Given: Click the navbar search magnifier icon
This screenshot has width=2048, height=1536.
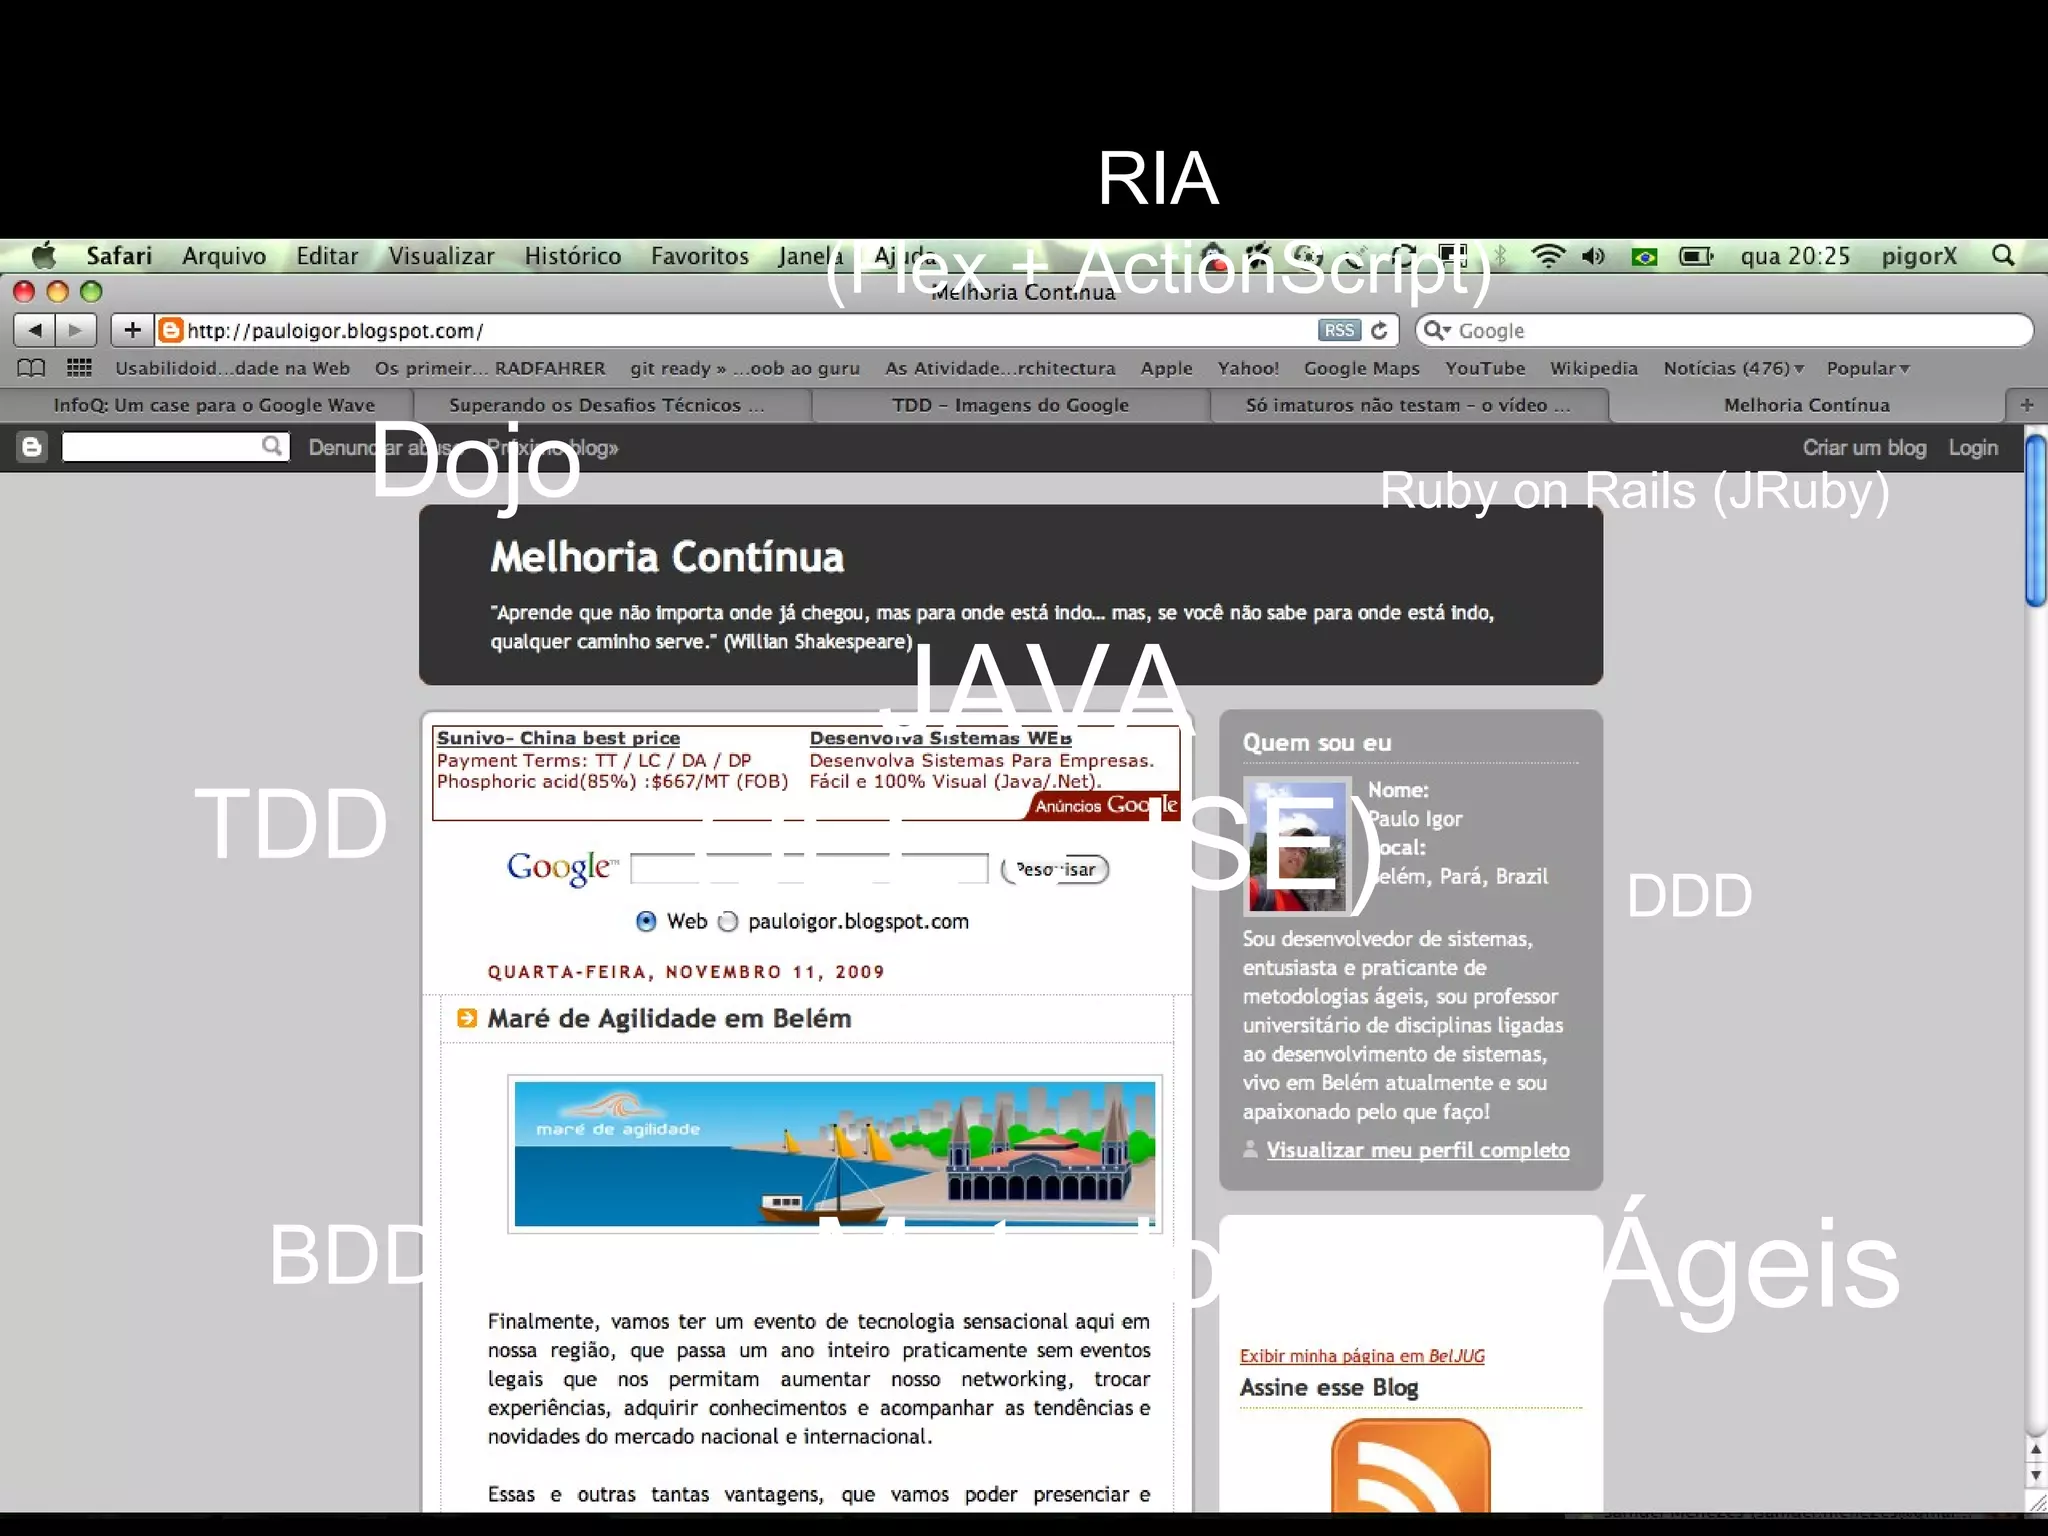Looking at the screenshot, I should tap(272, 446).
